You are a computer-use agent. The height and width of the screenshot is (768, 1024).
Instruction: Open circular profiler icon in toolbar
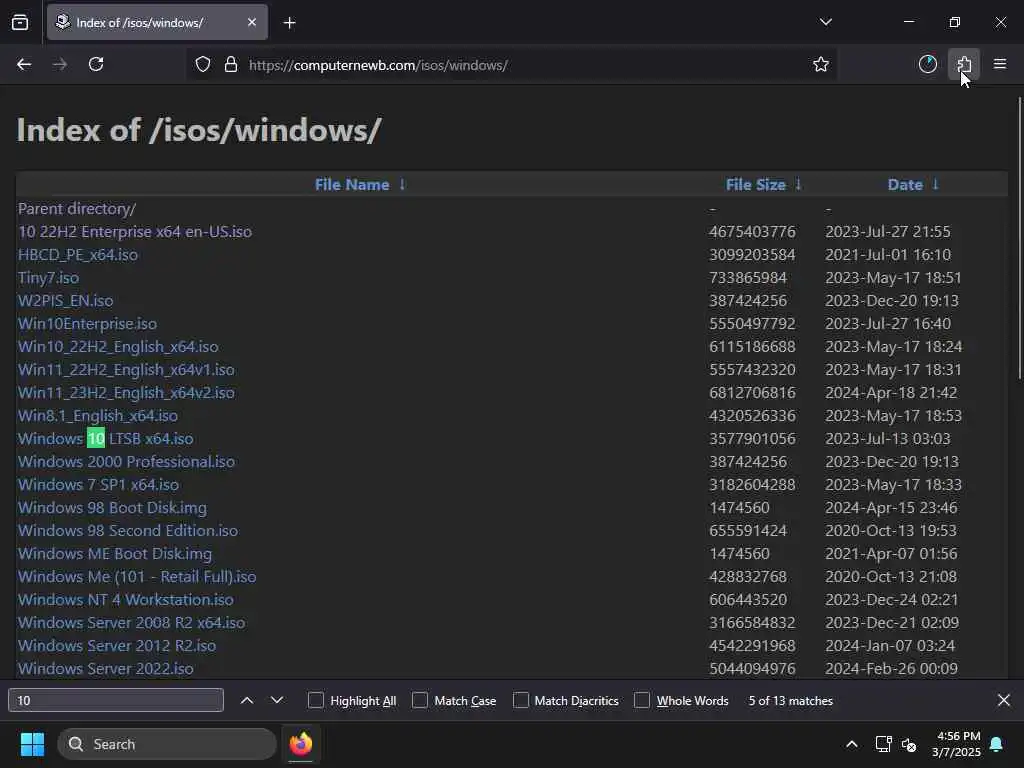pos(927,64)
